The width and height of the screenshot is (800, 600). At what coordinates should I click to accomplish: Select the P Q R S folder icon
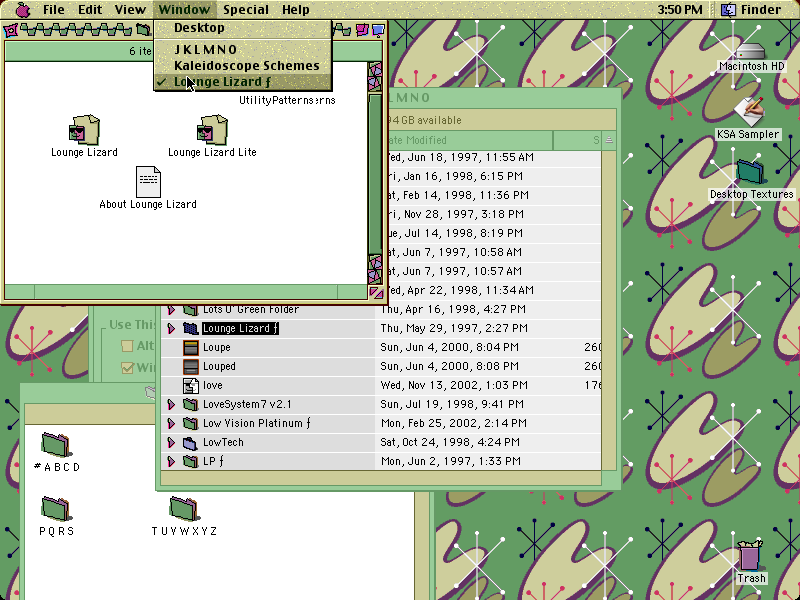coord(56,509)
